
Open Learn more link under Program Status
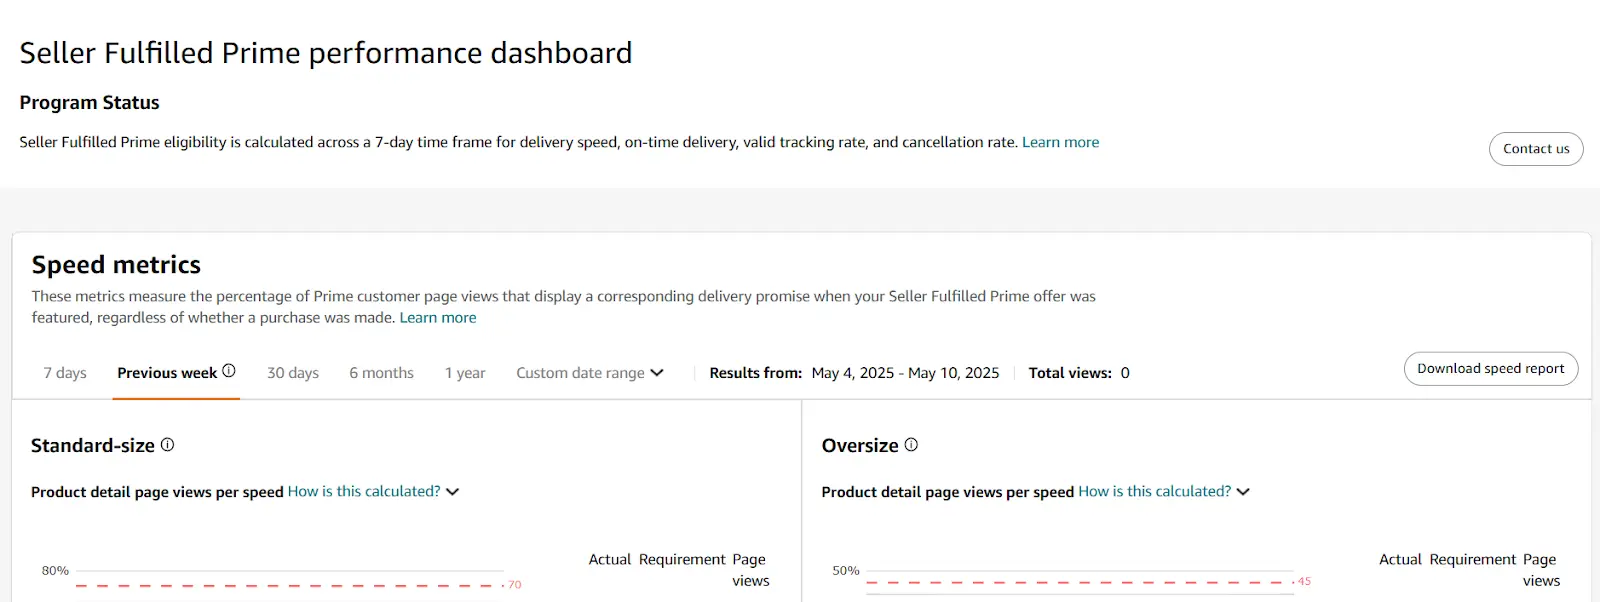(1060, 142)
